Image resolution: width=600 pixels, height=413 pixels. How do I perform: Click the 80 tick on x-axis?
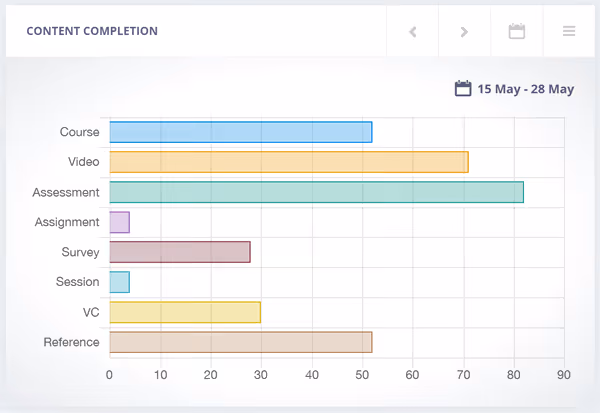click(514, 375)
